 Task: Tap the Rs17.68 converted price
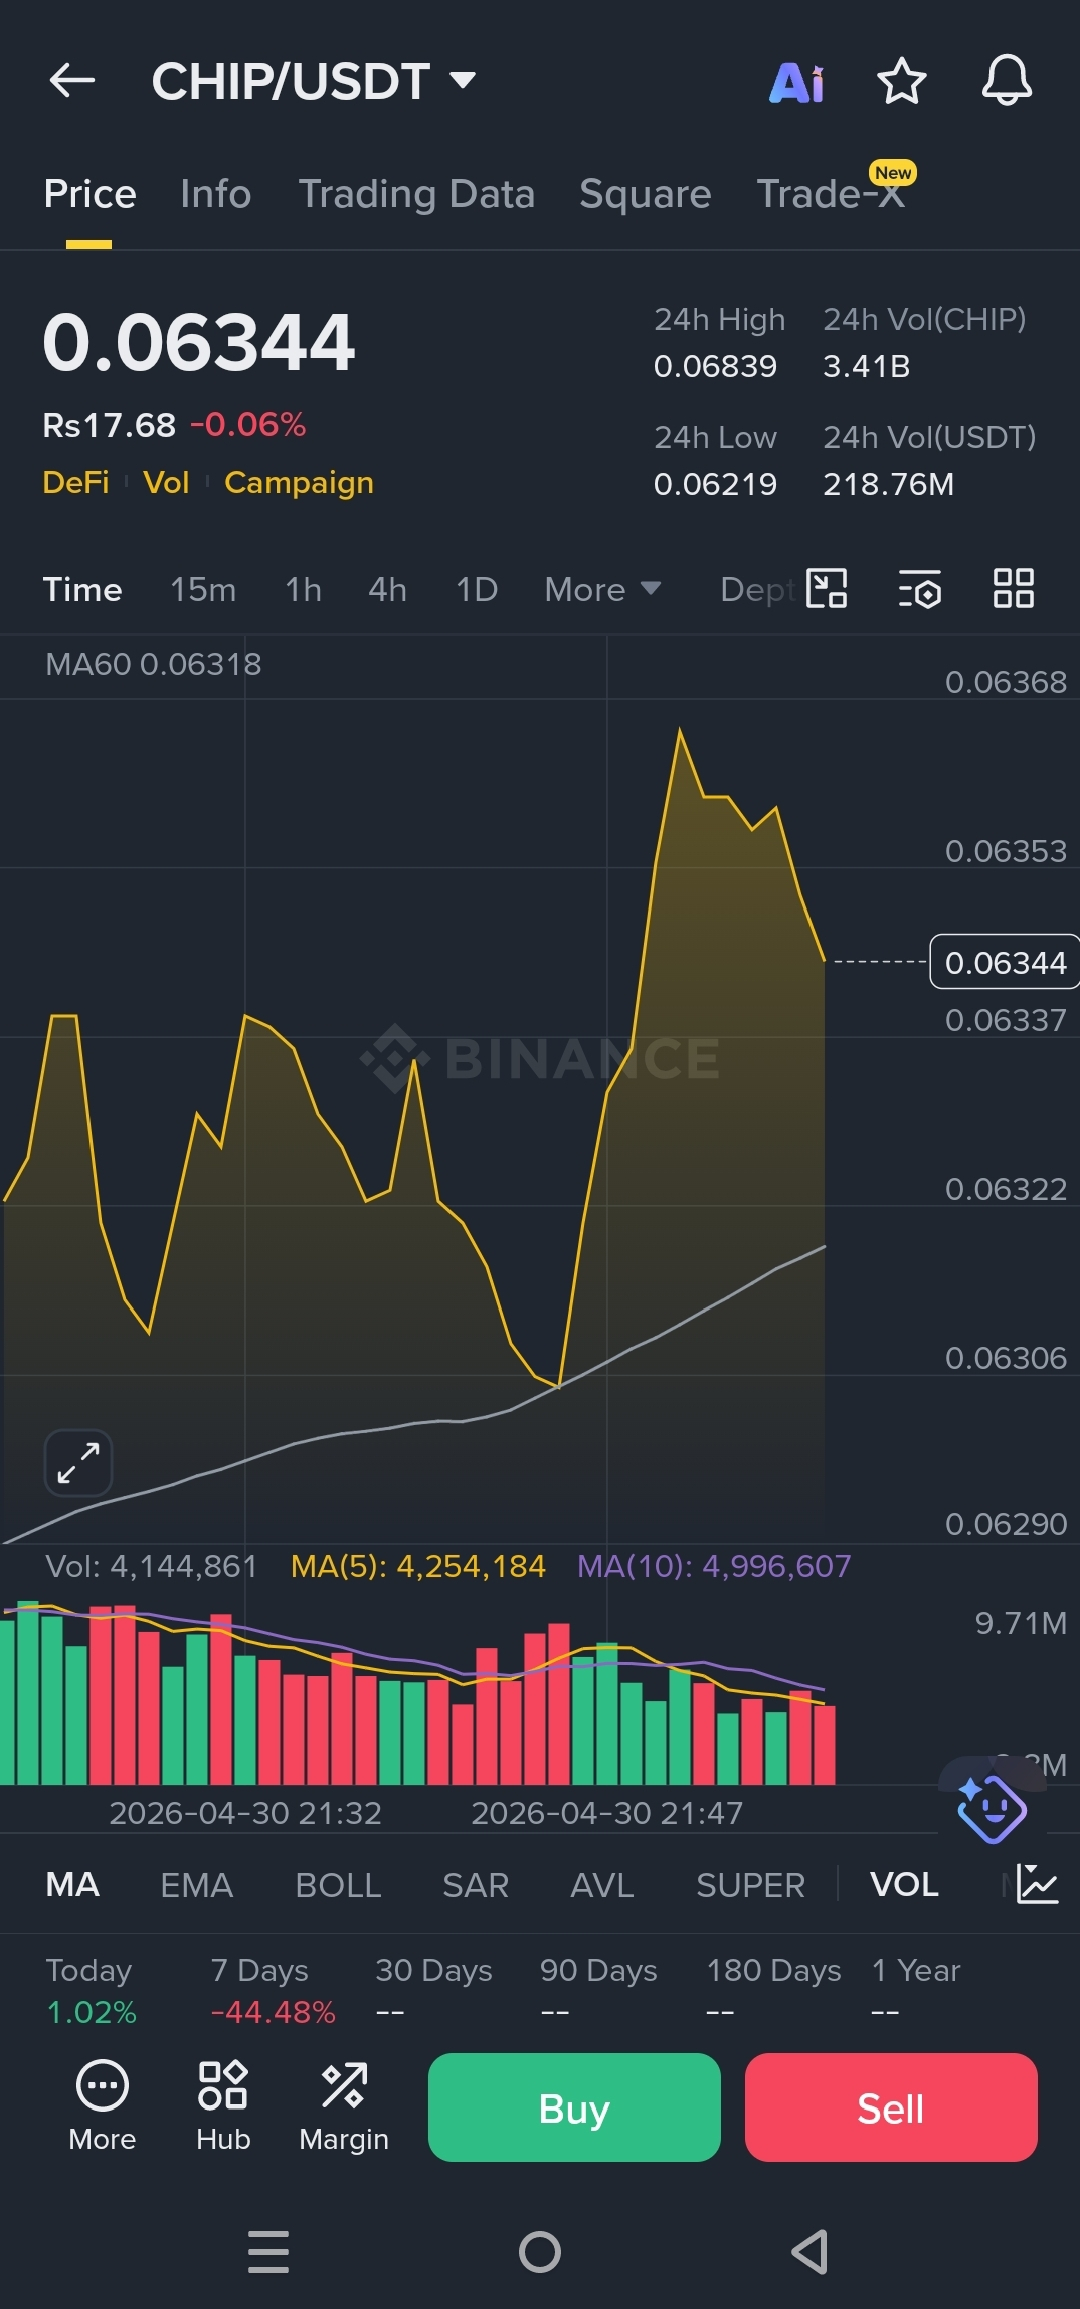pos(109,425)
